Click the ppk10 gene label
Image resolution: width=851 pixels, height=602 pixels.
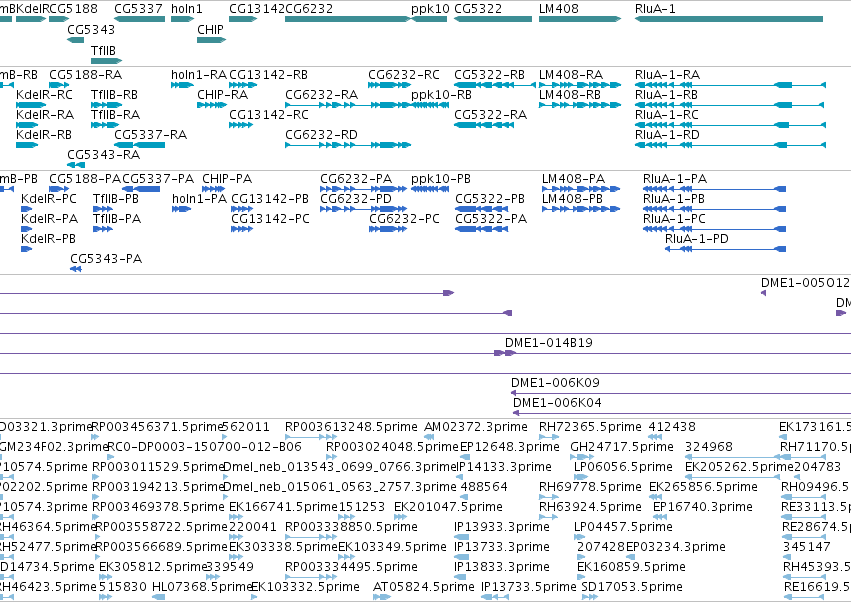(x=430, y=9)
